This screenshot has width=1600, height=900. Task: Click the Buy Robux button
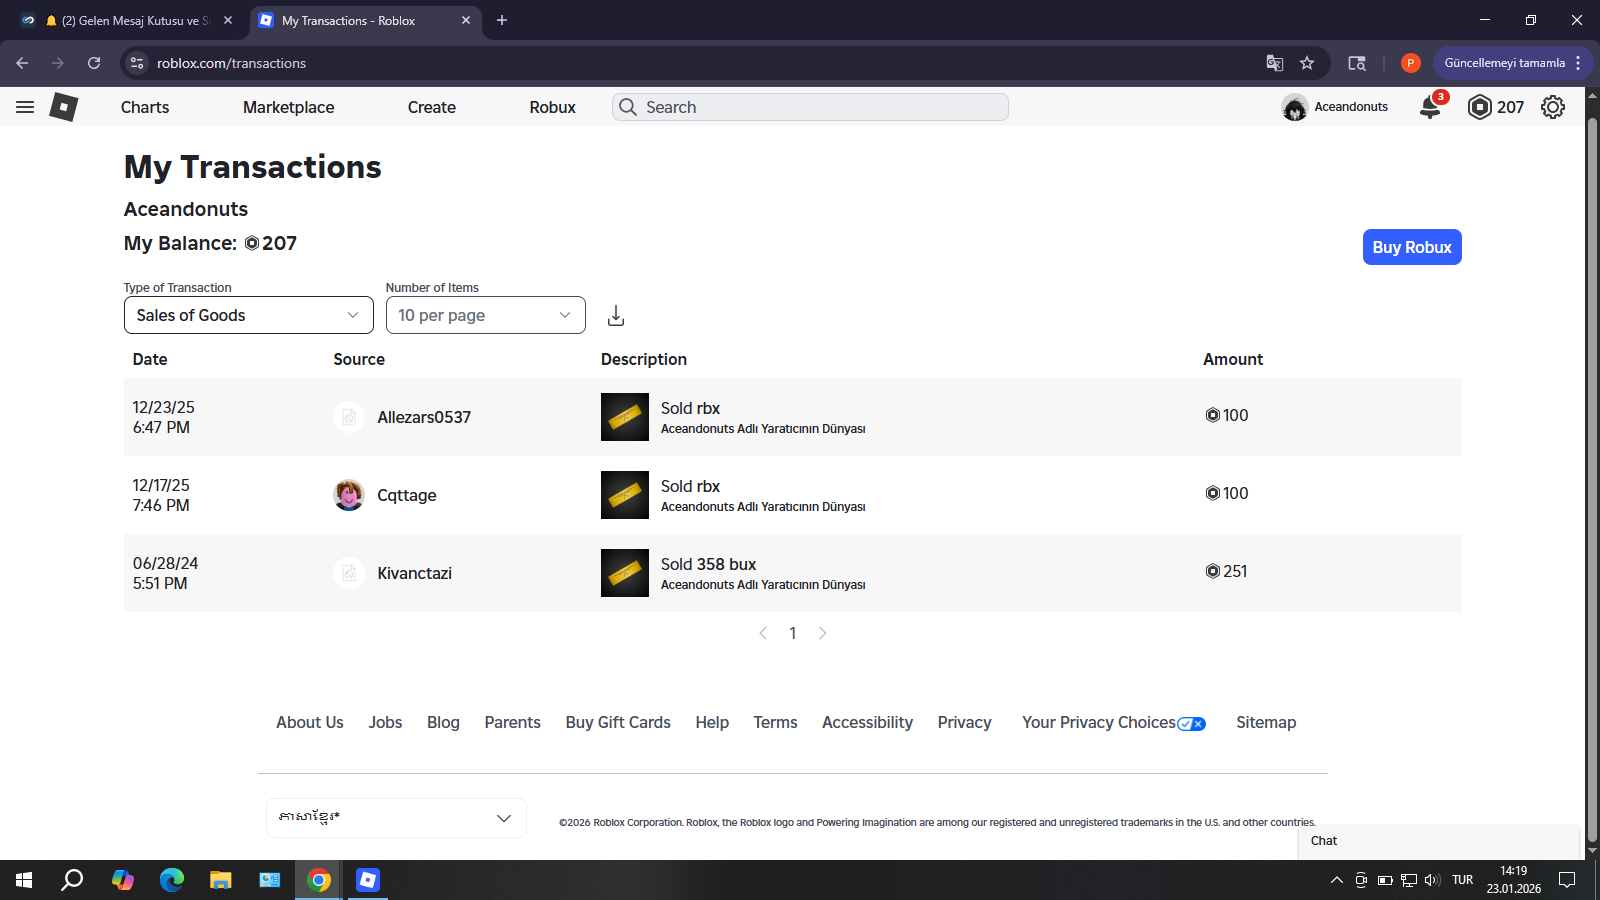(x=1412, y=247)
